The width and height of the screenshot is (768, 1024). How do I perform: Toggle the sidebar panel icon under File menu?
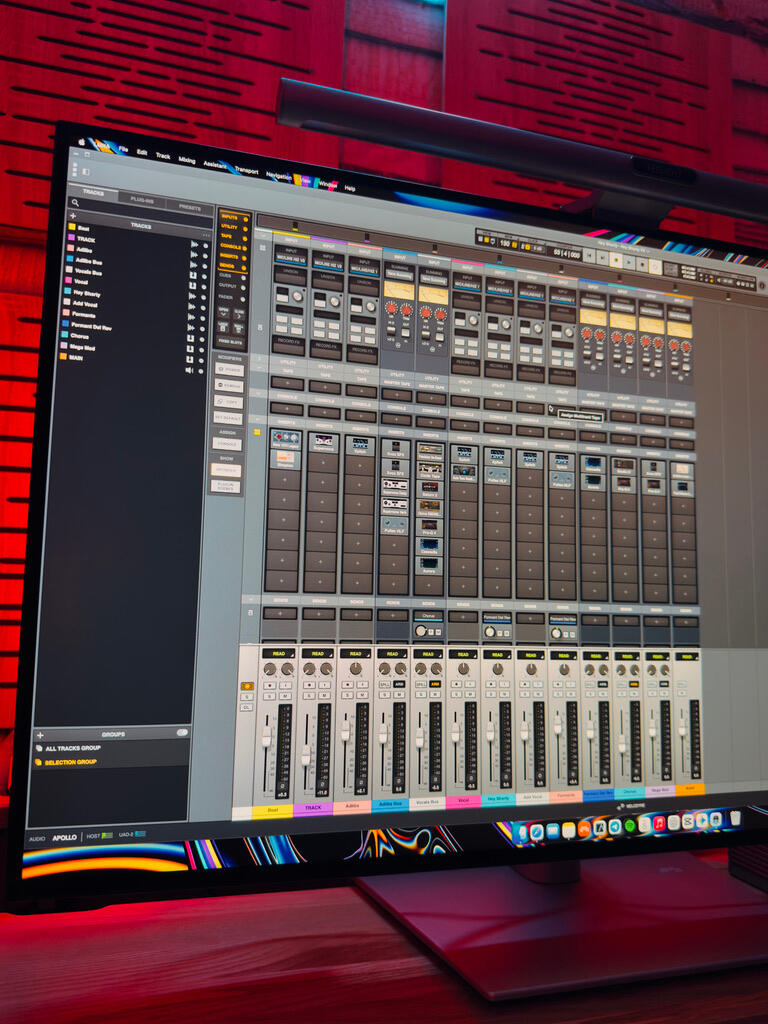click(x=86, y=172)
